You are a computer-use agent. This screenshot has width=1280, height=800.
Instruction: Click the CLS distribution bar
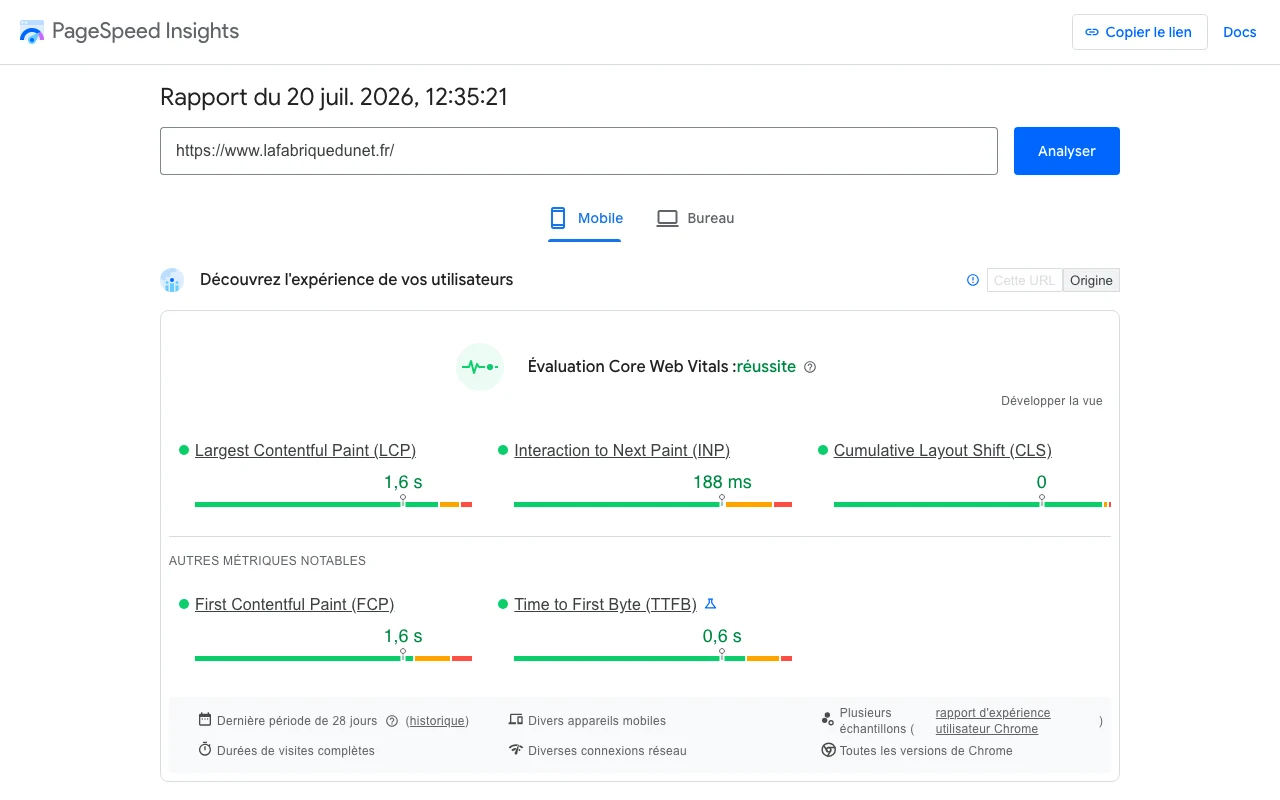point(972,504)
